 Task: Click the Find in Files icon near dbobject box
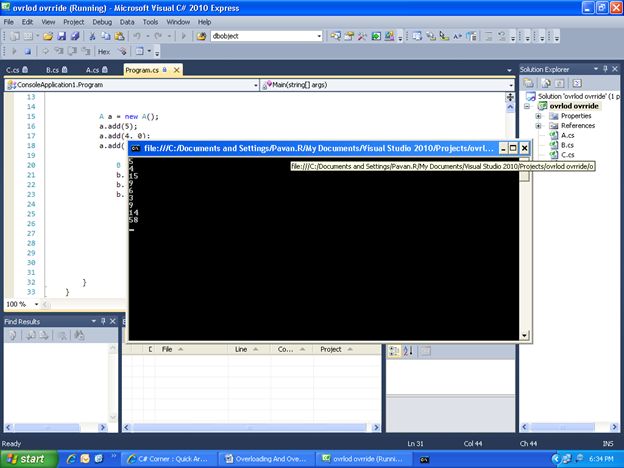tap(201, 36)
